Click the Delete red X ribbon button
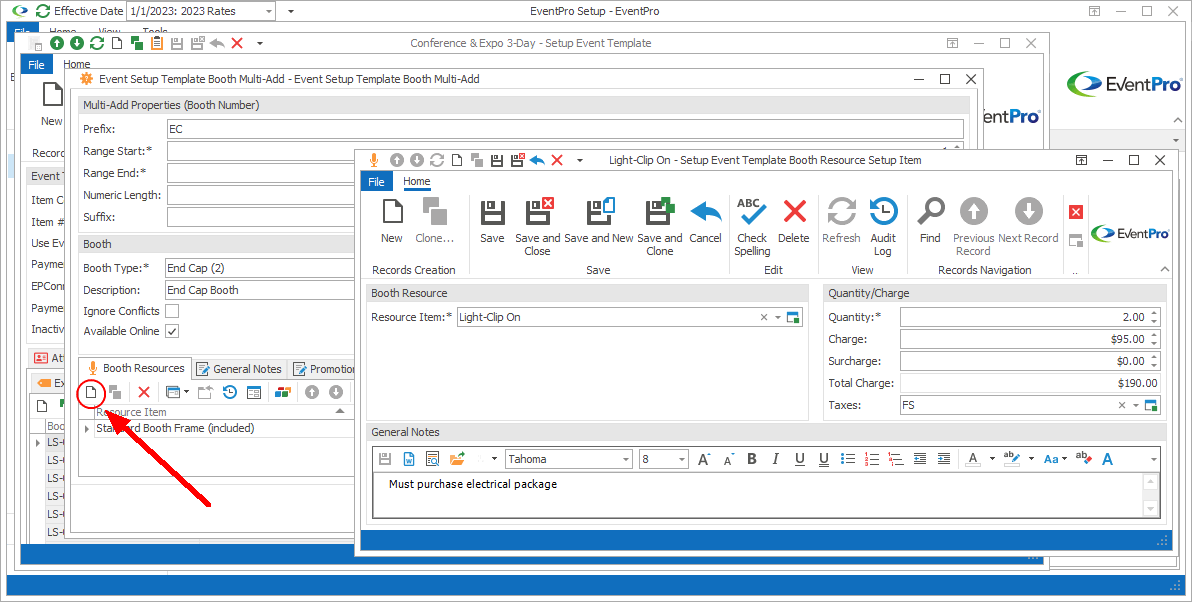Screen dimensions: 1192x602 pos(794,222)
